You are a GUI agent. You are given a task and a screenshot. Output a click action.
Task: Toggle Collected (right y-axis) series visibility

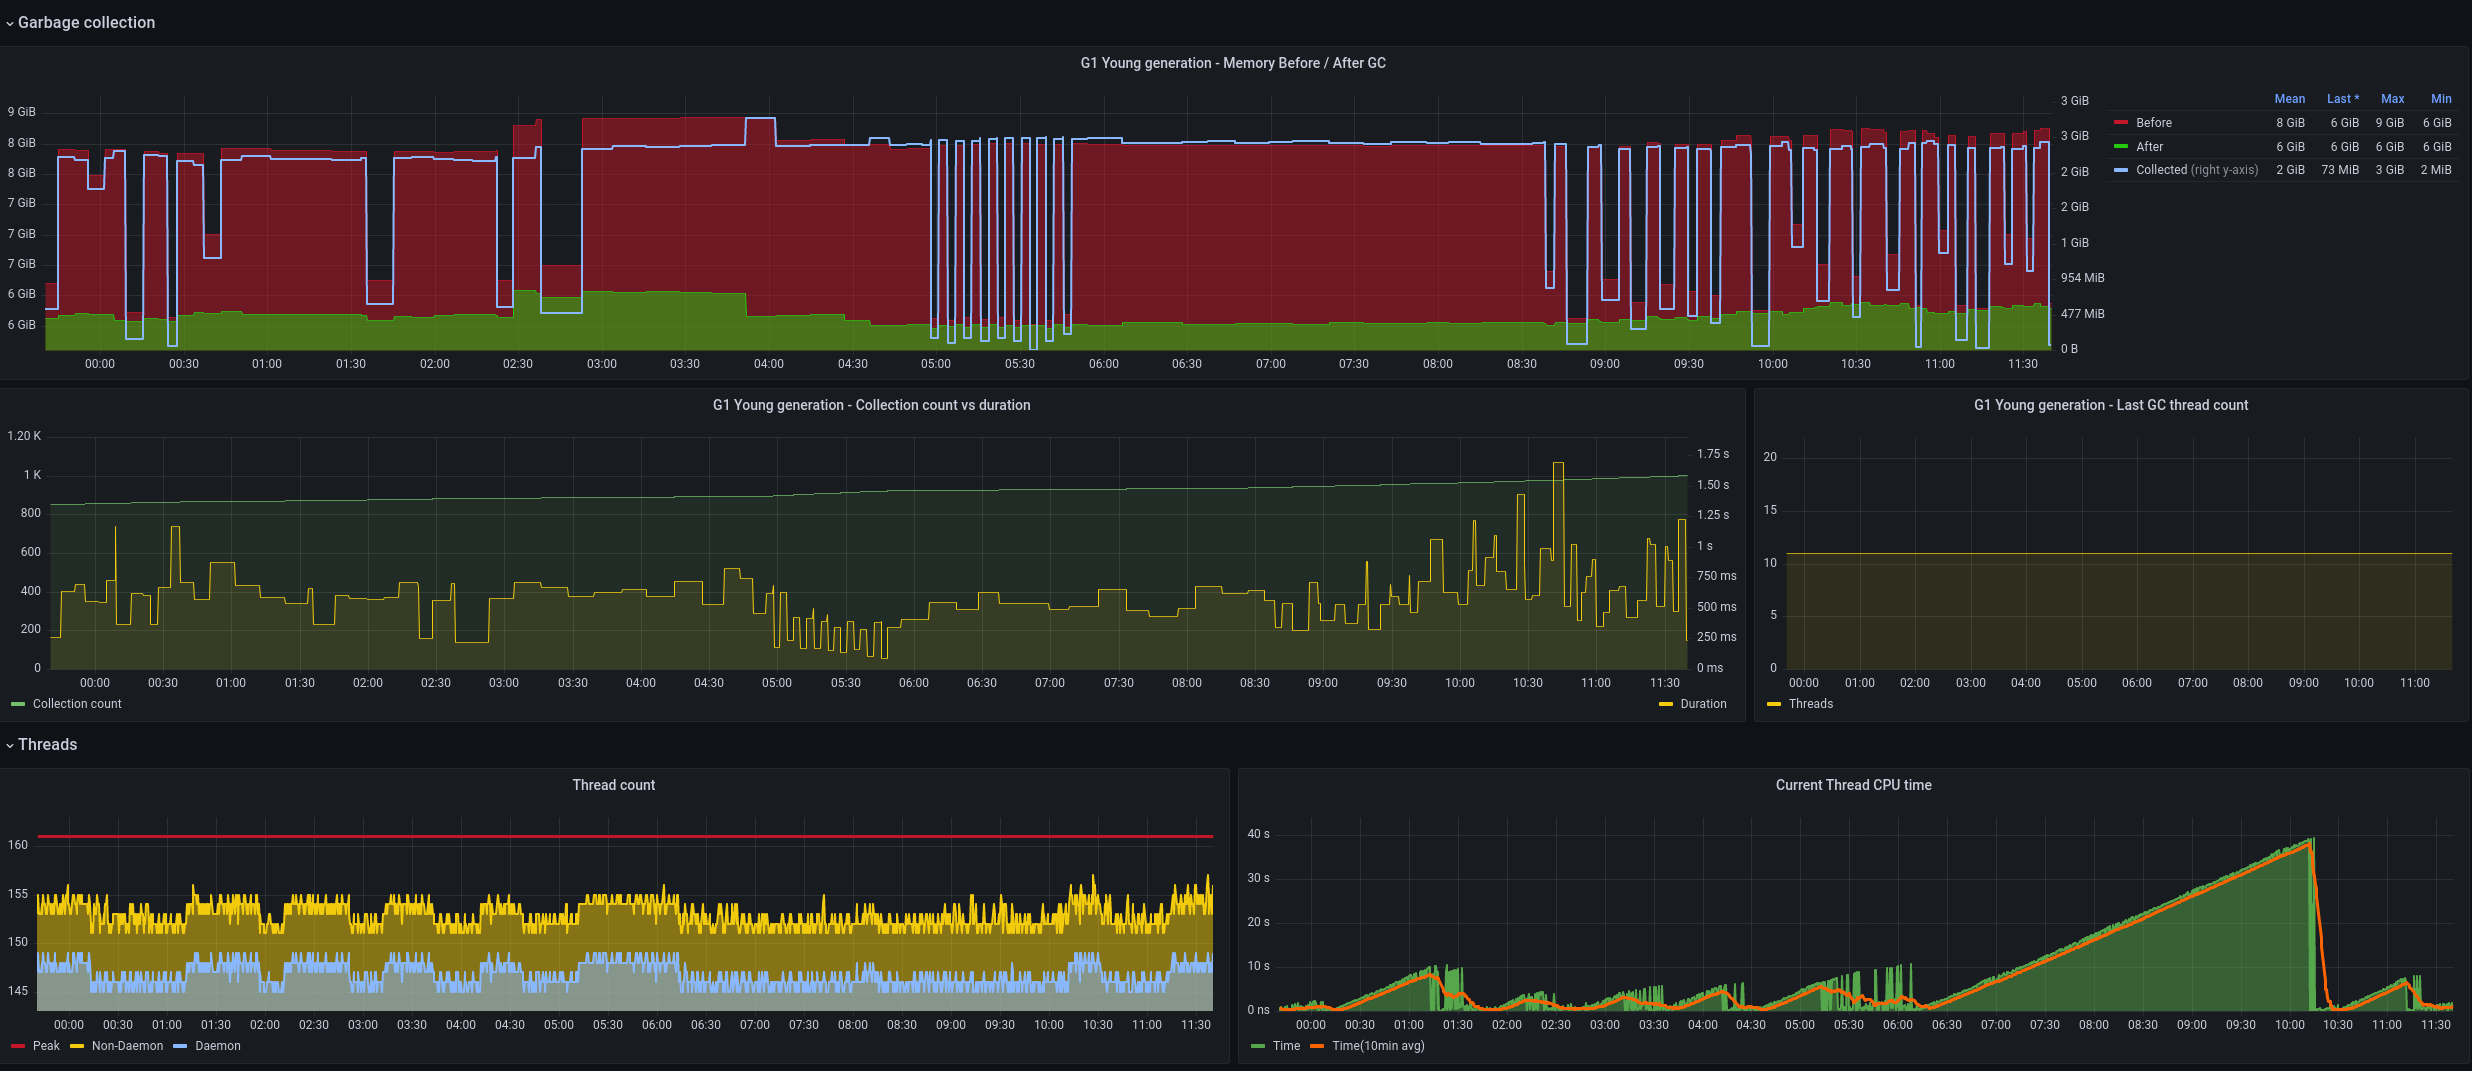(x=2196, y=170)
